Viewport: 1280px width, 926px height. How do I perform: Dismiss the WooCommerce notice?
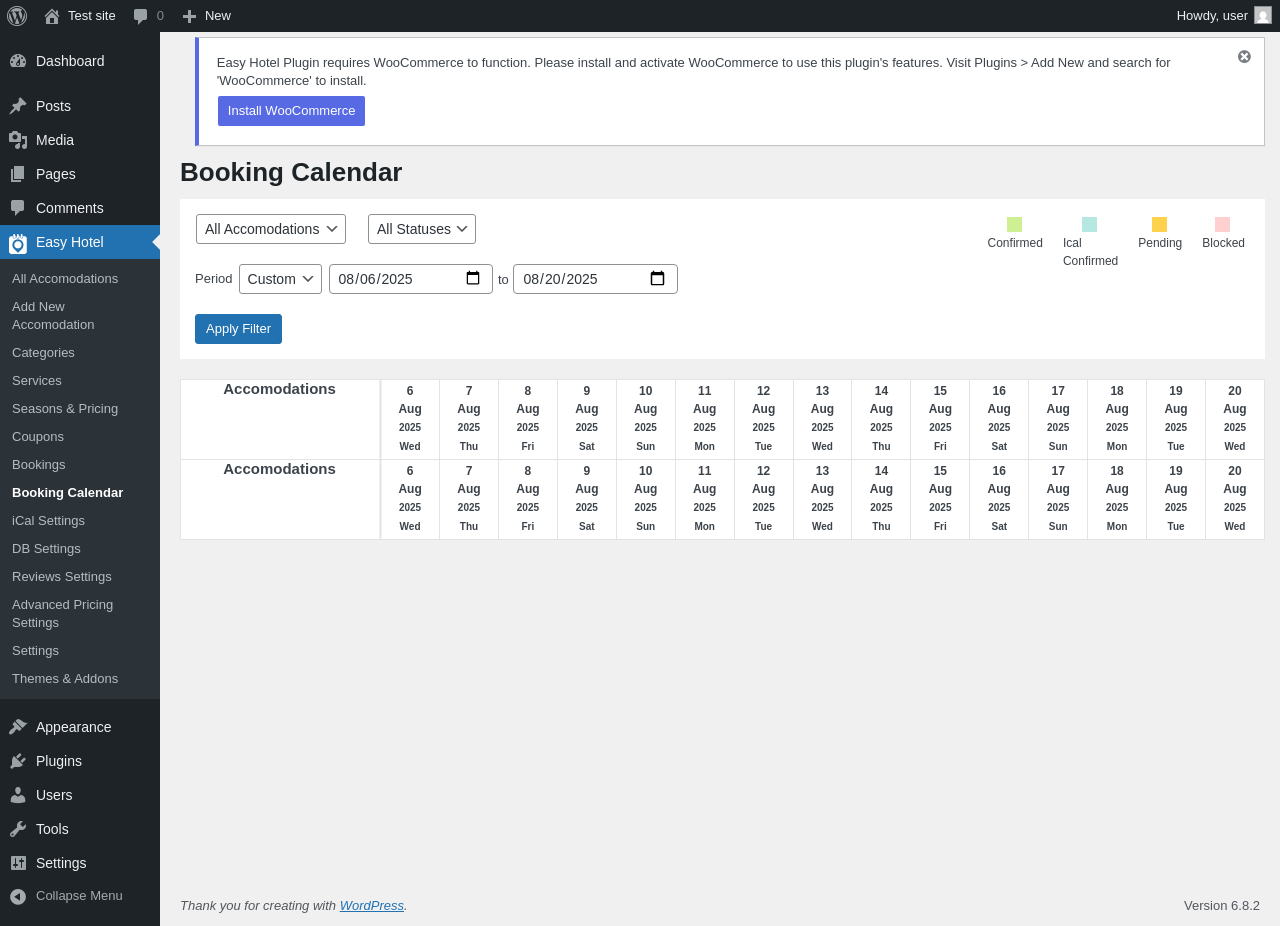[x=1244, y=57]
